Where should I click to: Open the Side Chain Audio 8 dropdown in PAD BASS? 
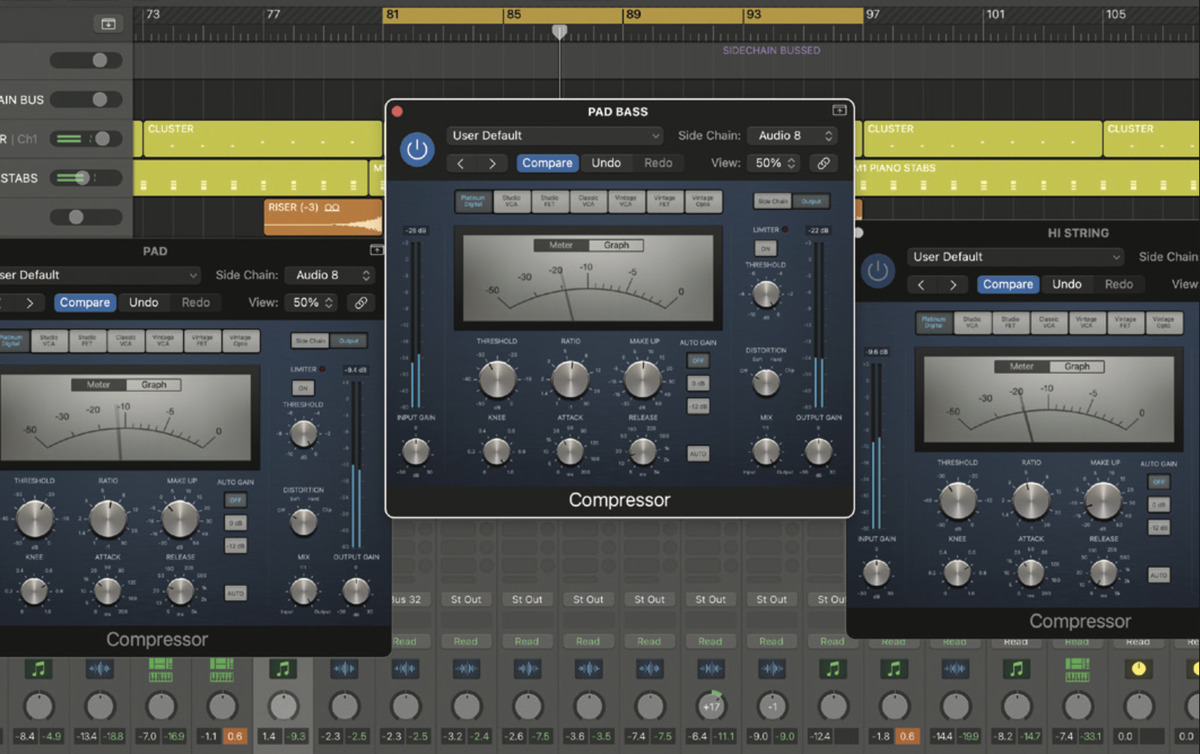tap(792, 135)
